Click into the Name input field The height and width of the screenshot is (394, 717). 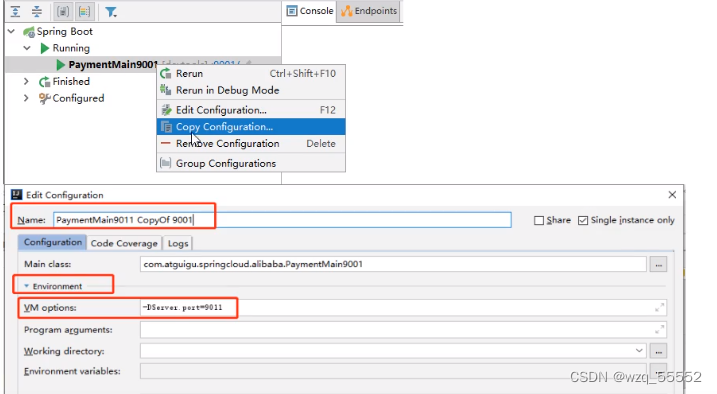tap(282, 220)
